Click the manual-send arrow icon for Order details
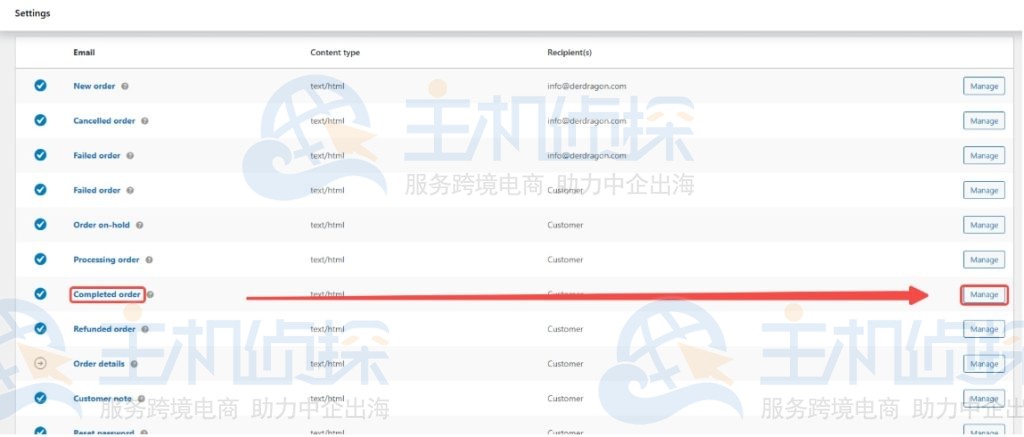 [40, 363]
